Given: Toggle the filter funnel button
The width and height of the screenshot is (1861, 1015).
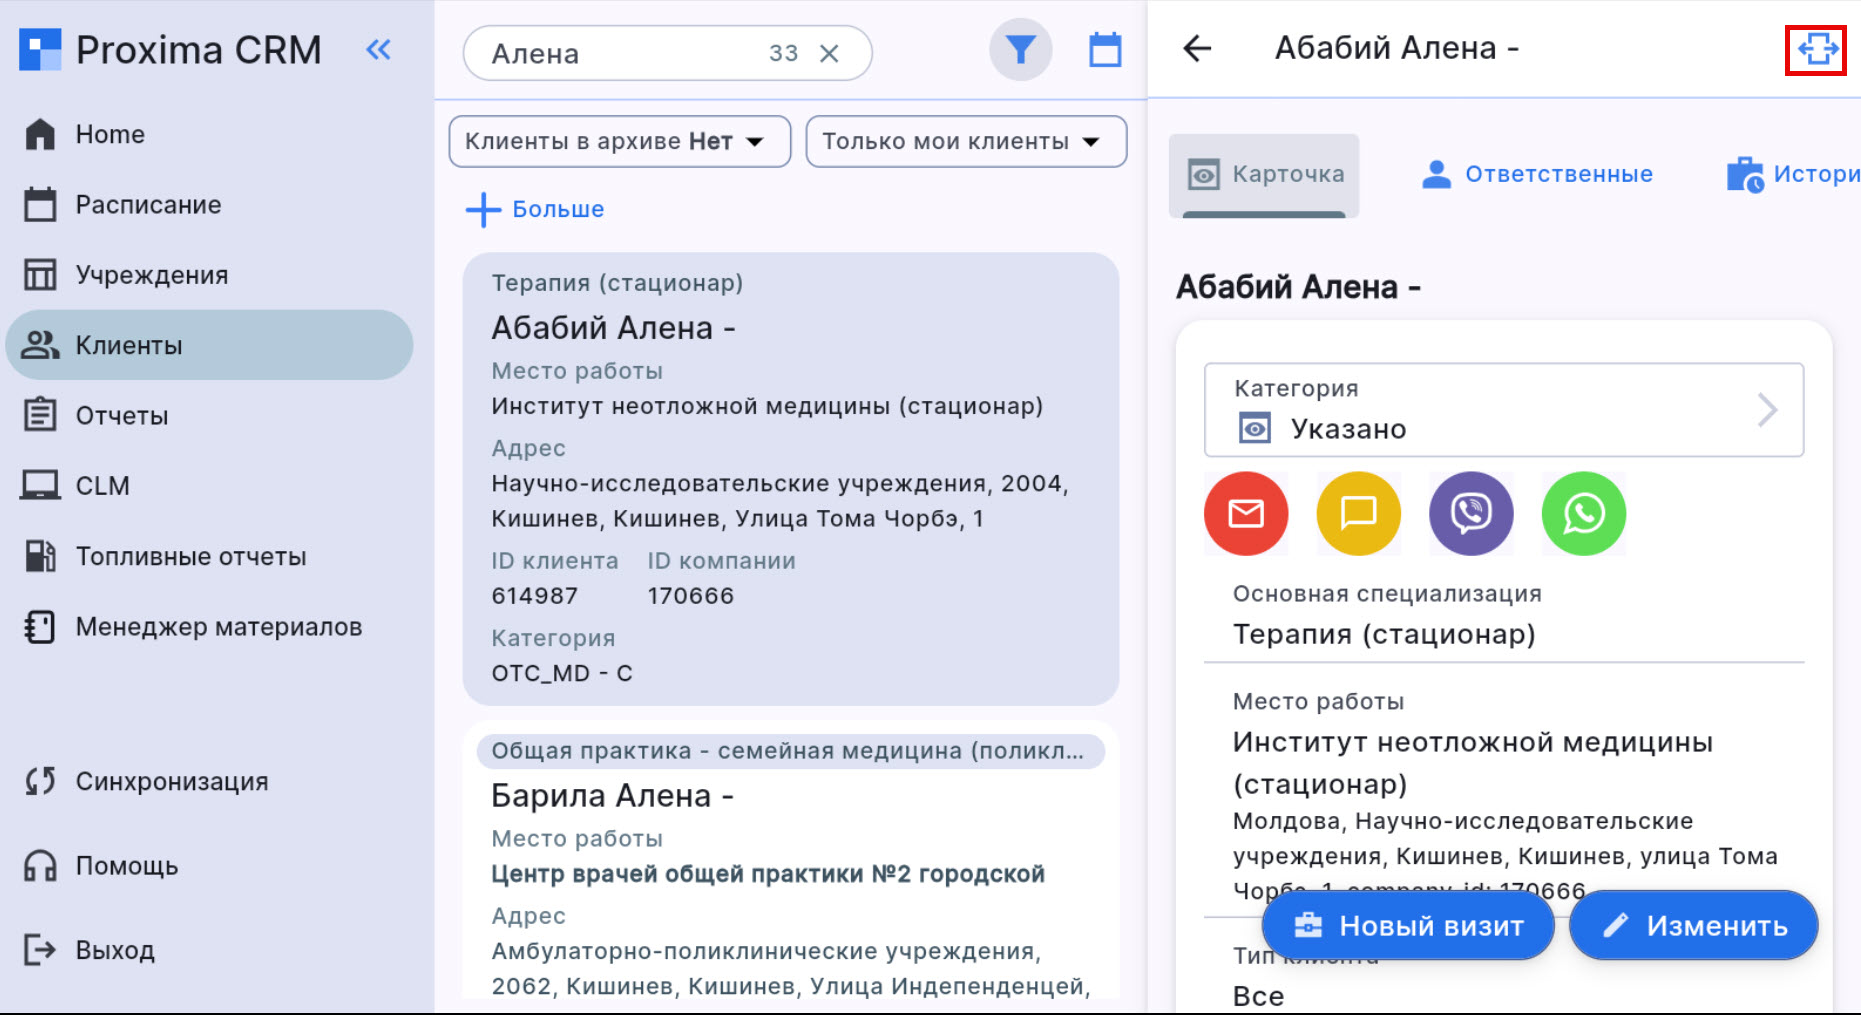Looking at the screenshot, I should tap(1020, 50).
